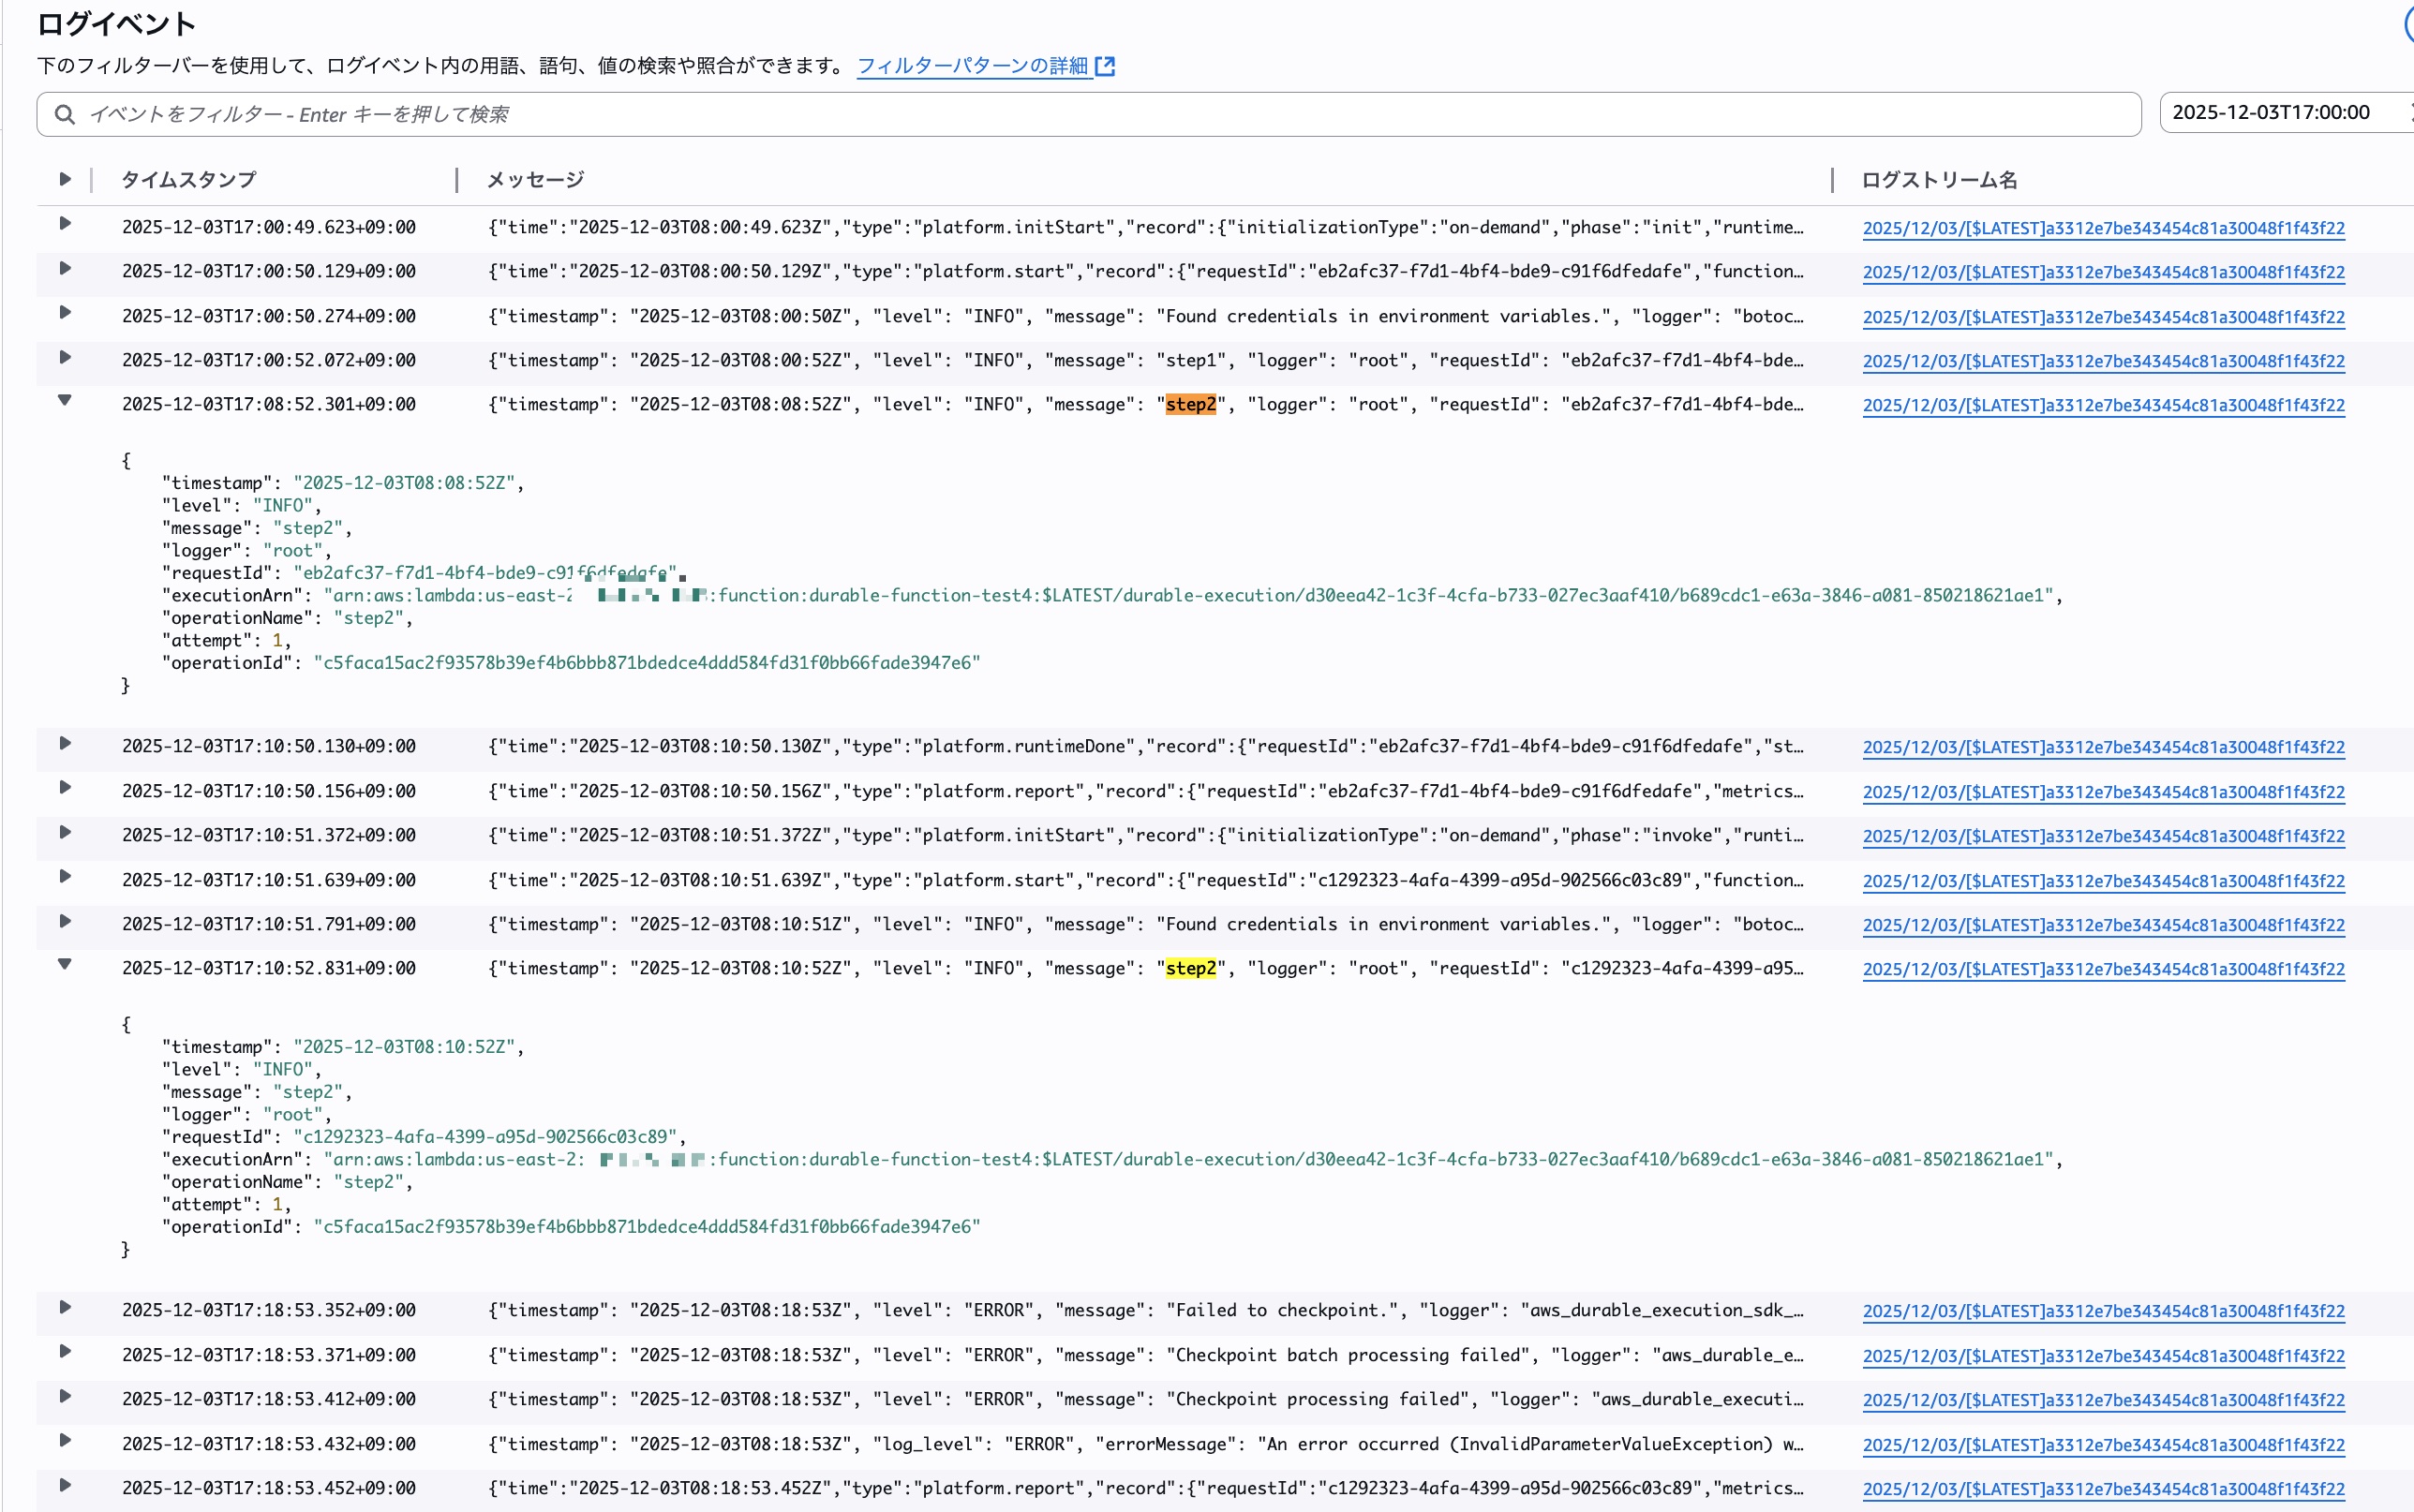Click the search magnifier icon in filter bar

65,114
